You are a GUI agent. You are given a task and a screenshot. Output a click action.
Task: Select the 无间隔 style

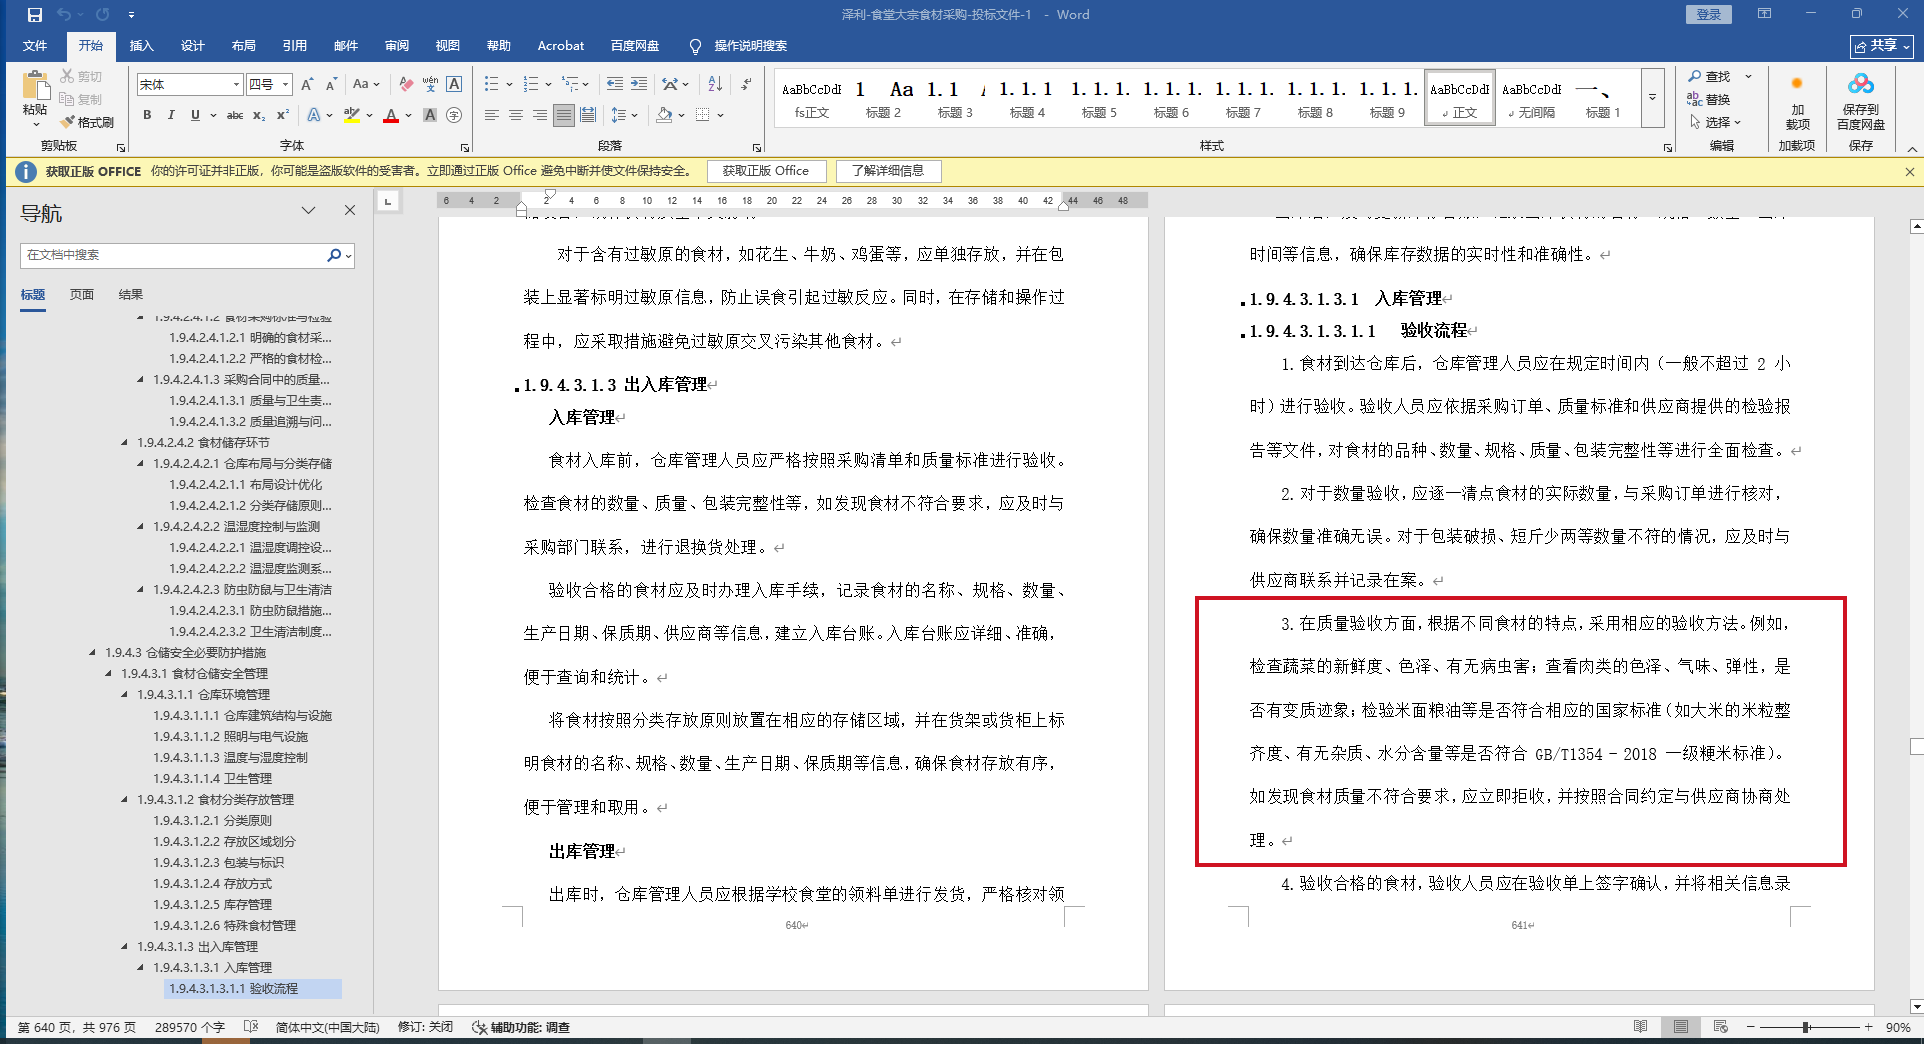[x=1532, y=99]
